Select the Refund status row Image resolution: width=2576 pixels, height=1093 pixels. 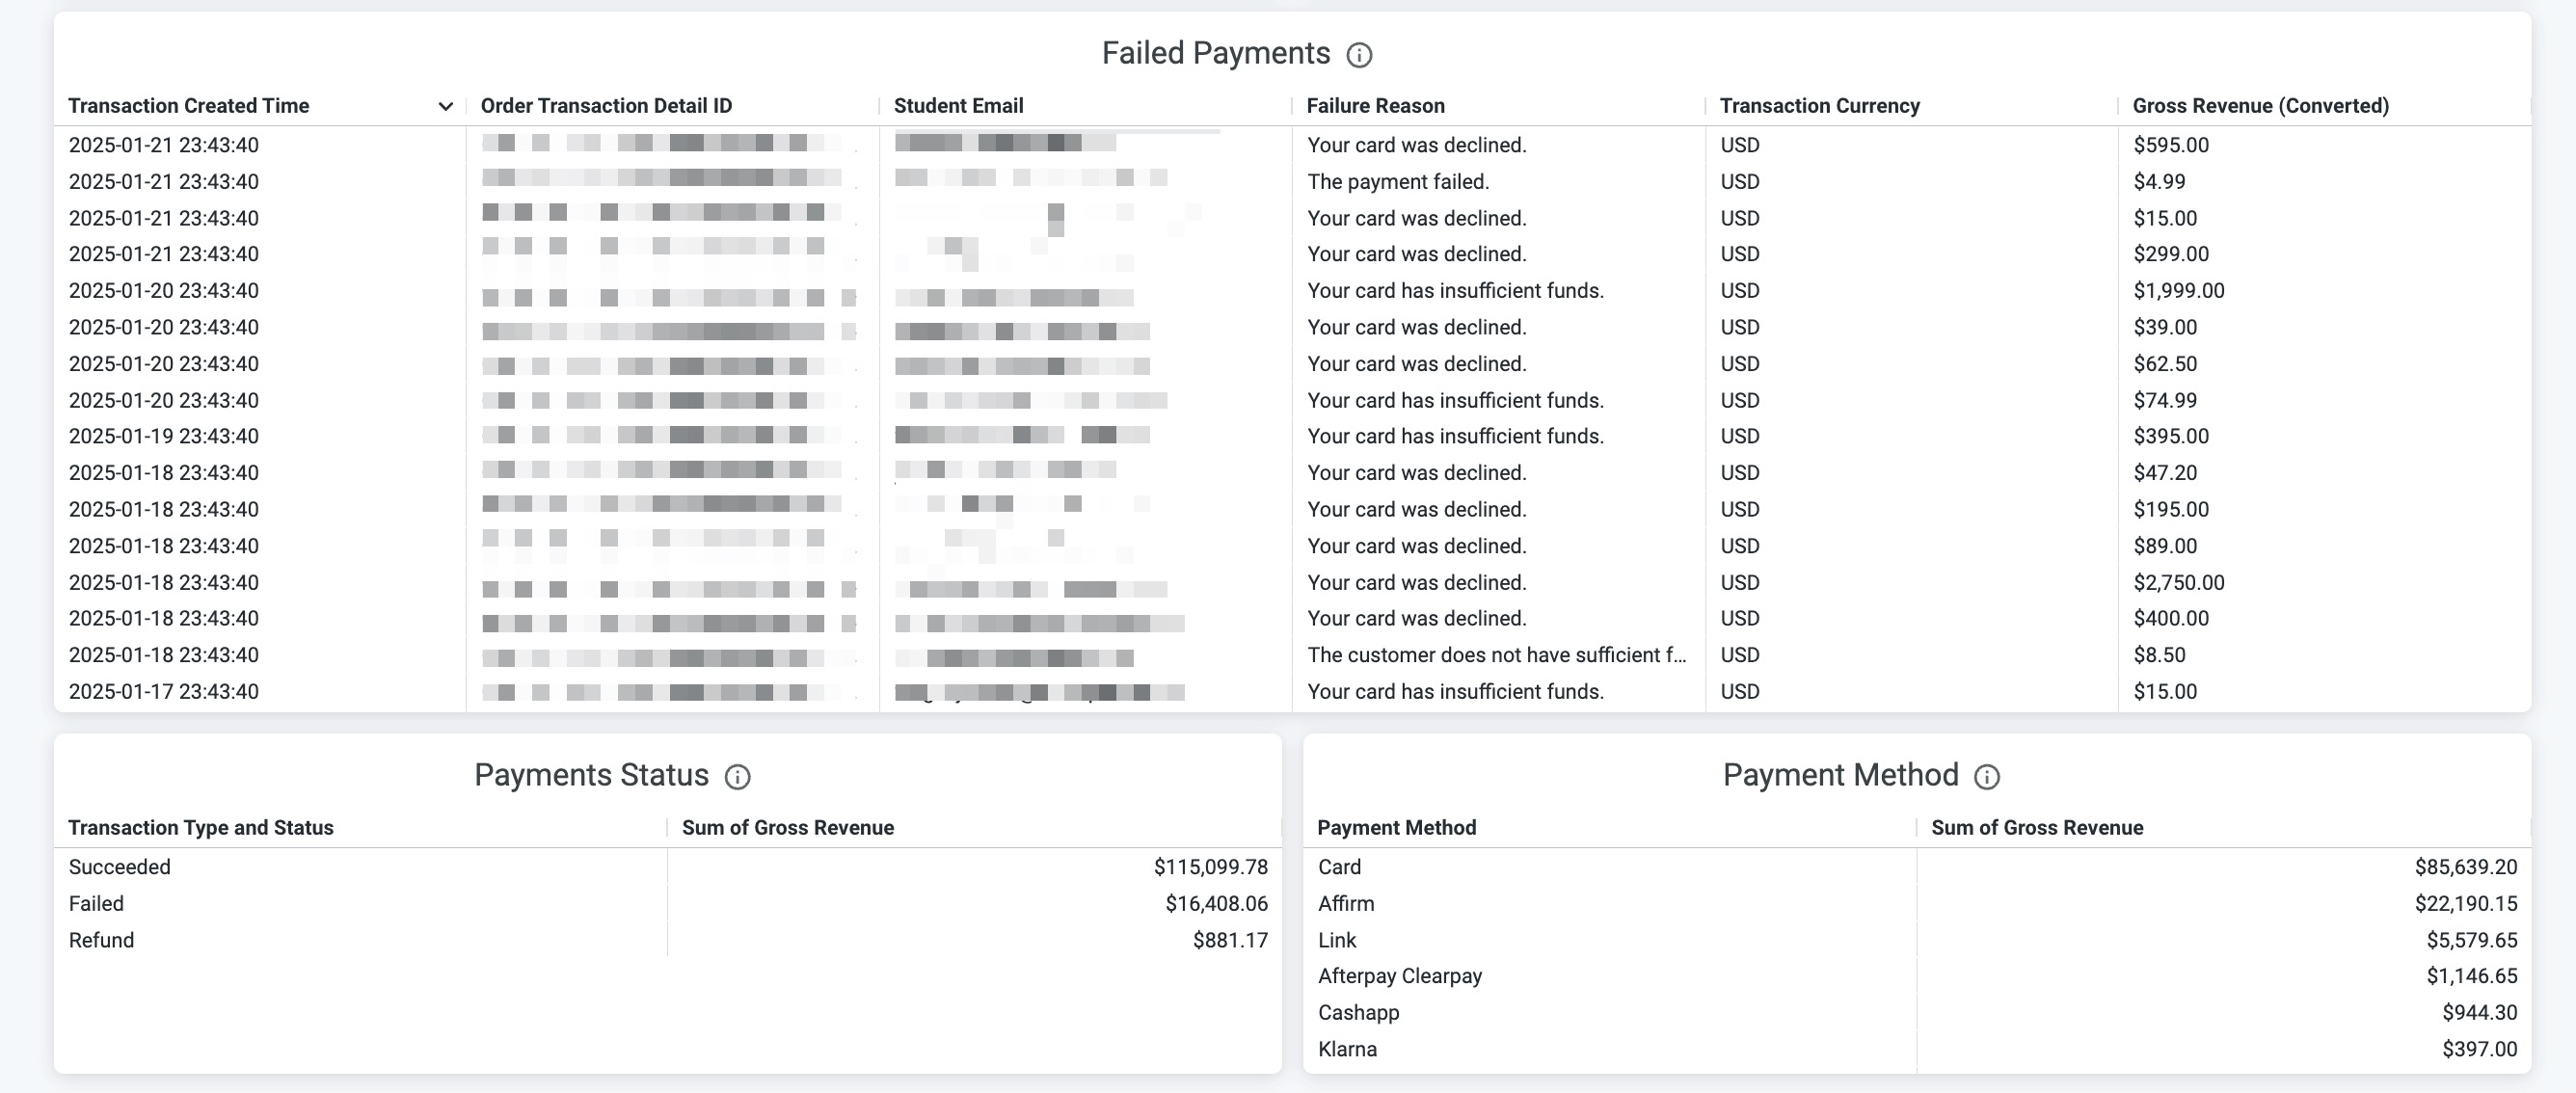point(668,940)
